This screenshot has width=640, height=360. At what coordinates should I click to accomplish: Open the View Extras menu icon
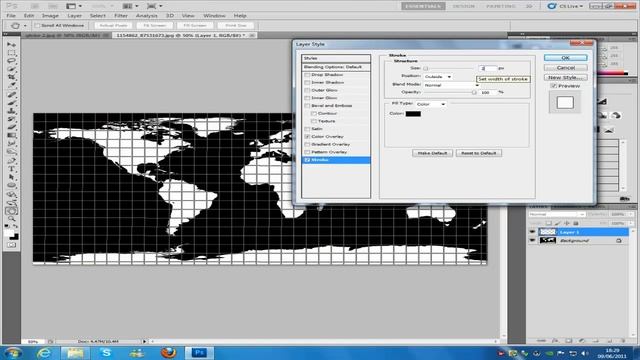coord(74,6)
